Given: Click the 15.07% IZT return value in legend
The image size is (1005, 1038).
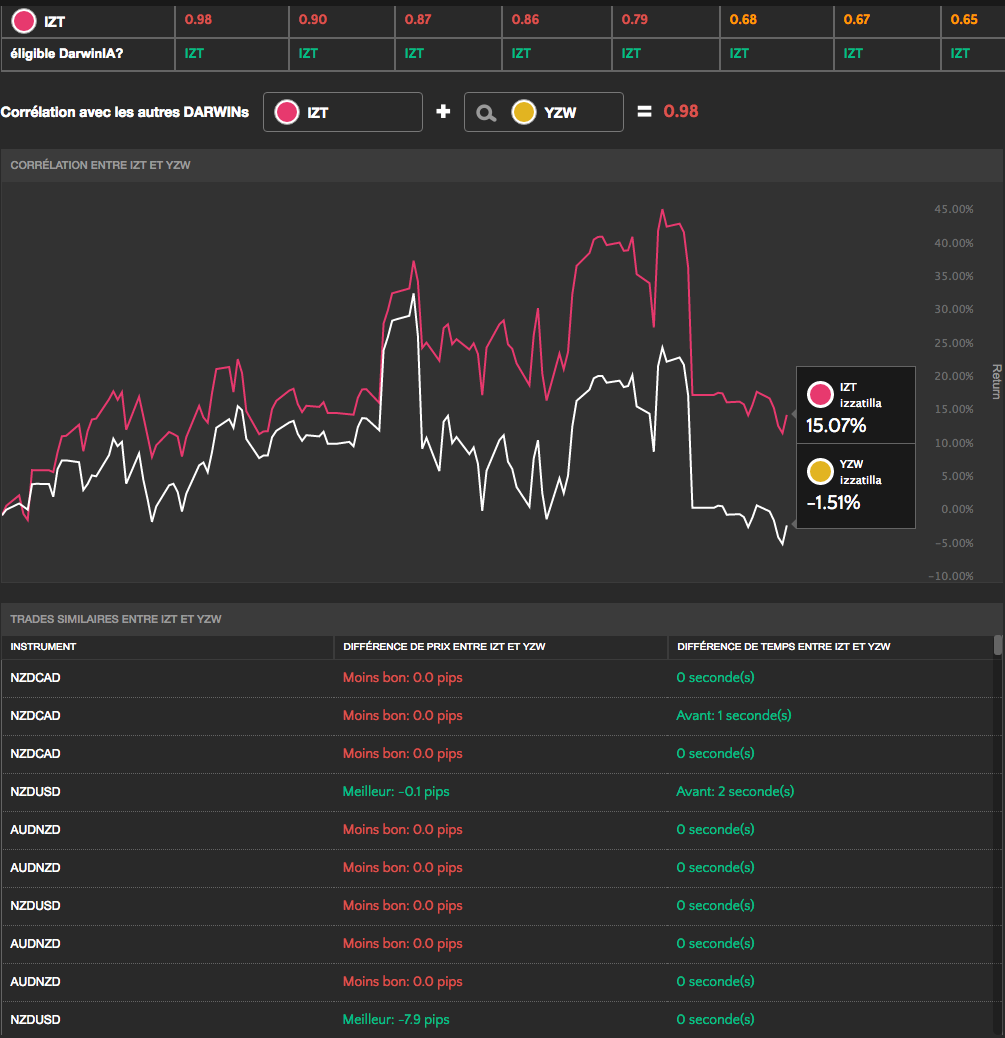Looking at the screenshot, I should [836, 425].
